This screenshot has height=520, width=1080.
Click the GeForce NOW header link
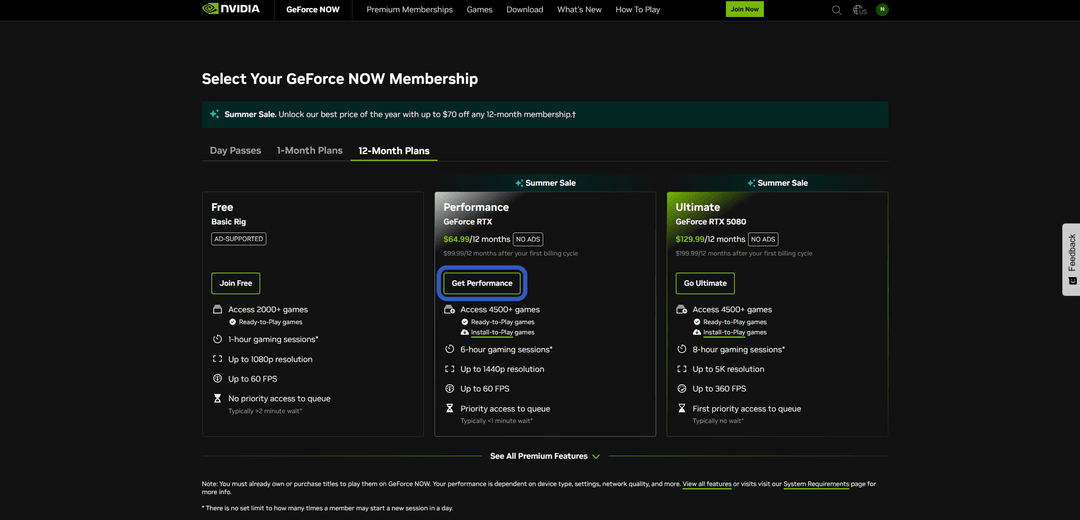tap(313, 10)
